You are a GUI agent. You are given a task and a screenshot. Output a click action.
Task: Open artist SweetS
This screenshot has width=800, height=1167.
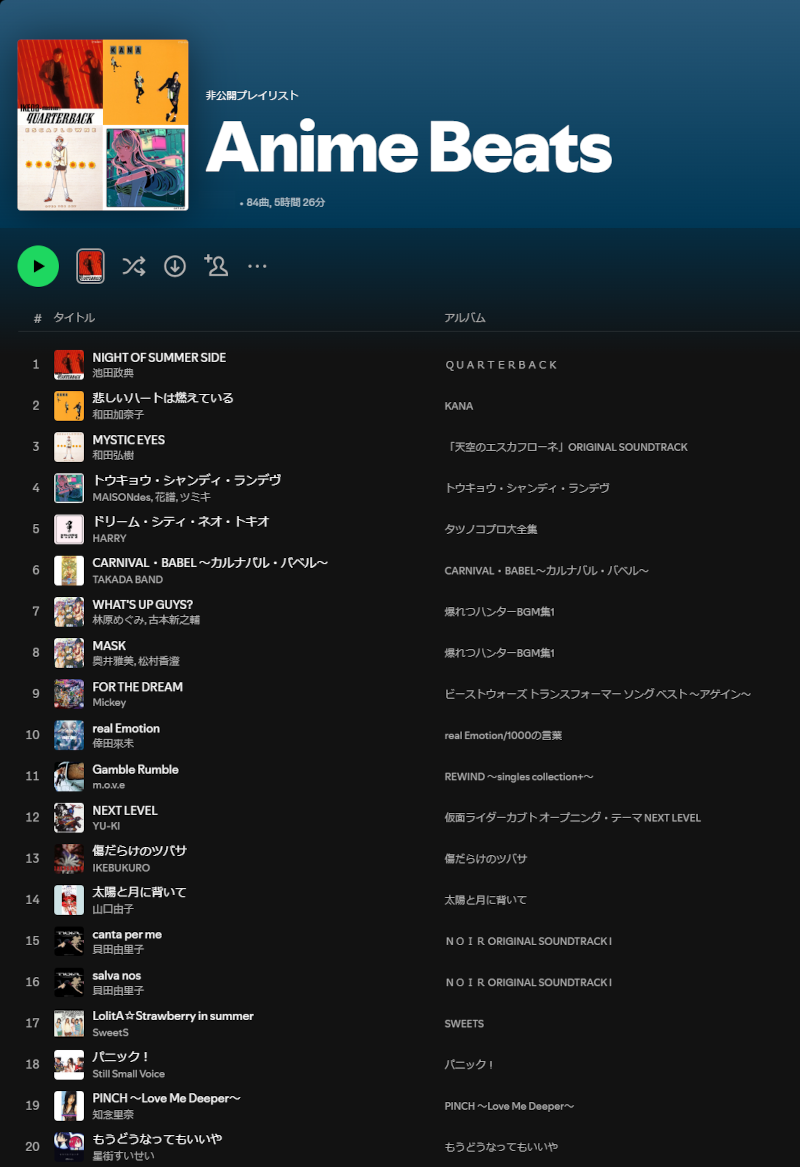(x=110, y=1032)
